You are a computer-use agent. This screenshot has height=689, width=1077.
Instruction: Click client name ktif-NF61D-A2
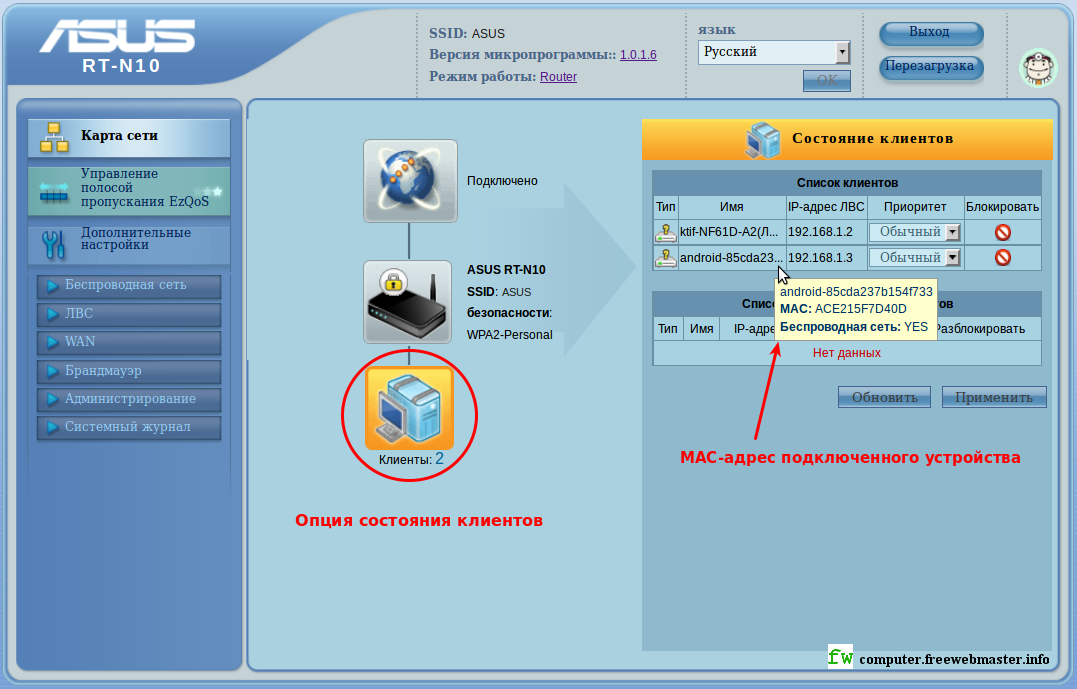click(x=729, y=232)
